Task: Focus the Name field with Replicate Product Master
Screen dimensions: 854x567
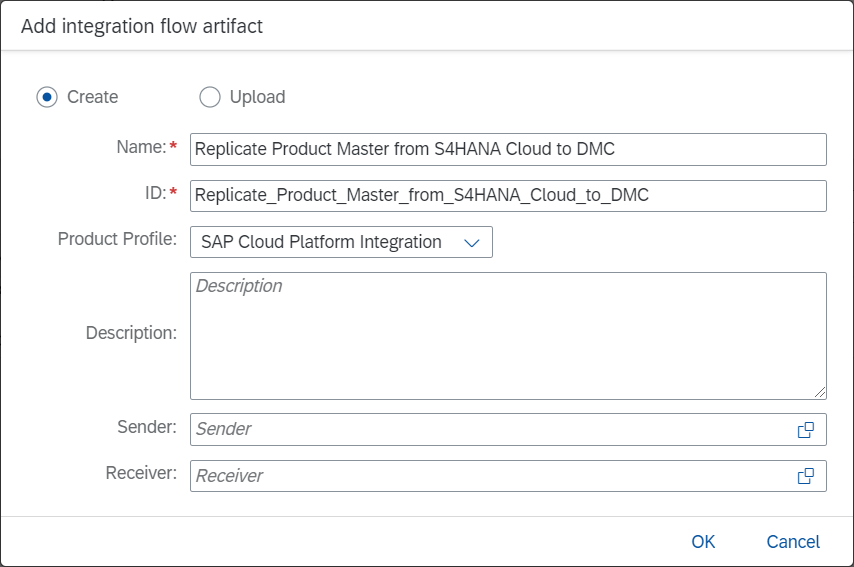Action: point(508,149)
